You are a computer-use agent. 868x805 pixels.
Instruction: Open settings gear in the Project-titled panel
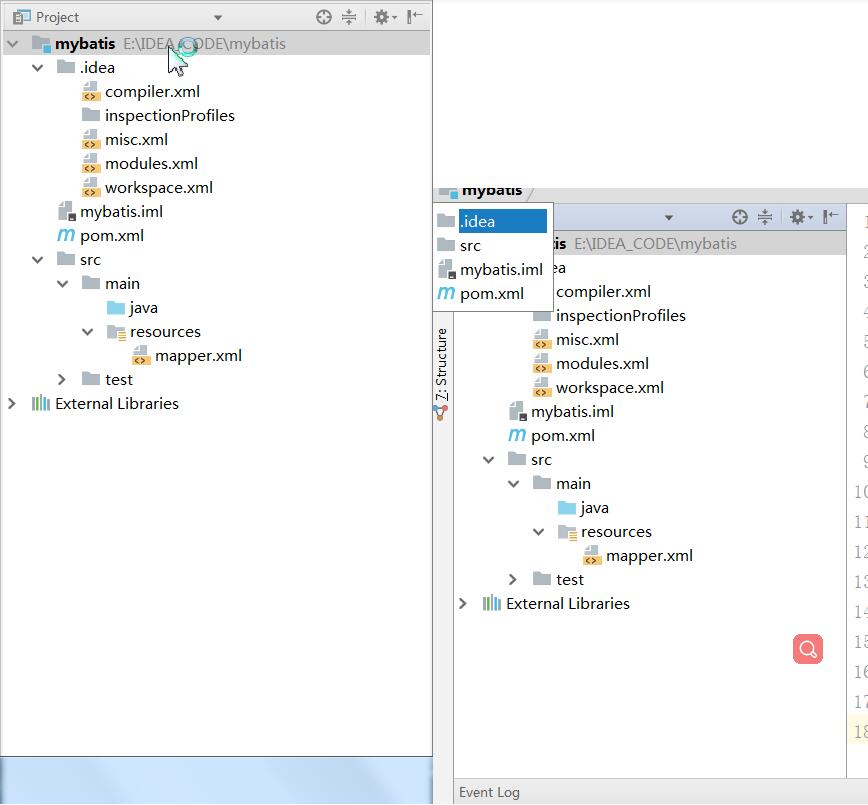click(385, 17)
